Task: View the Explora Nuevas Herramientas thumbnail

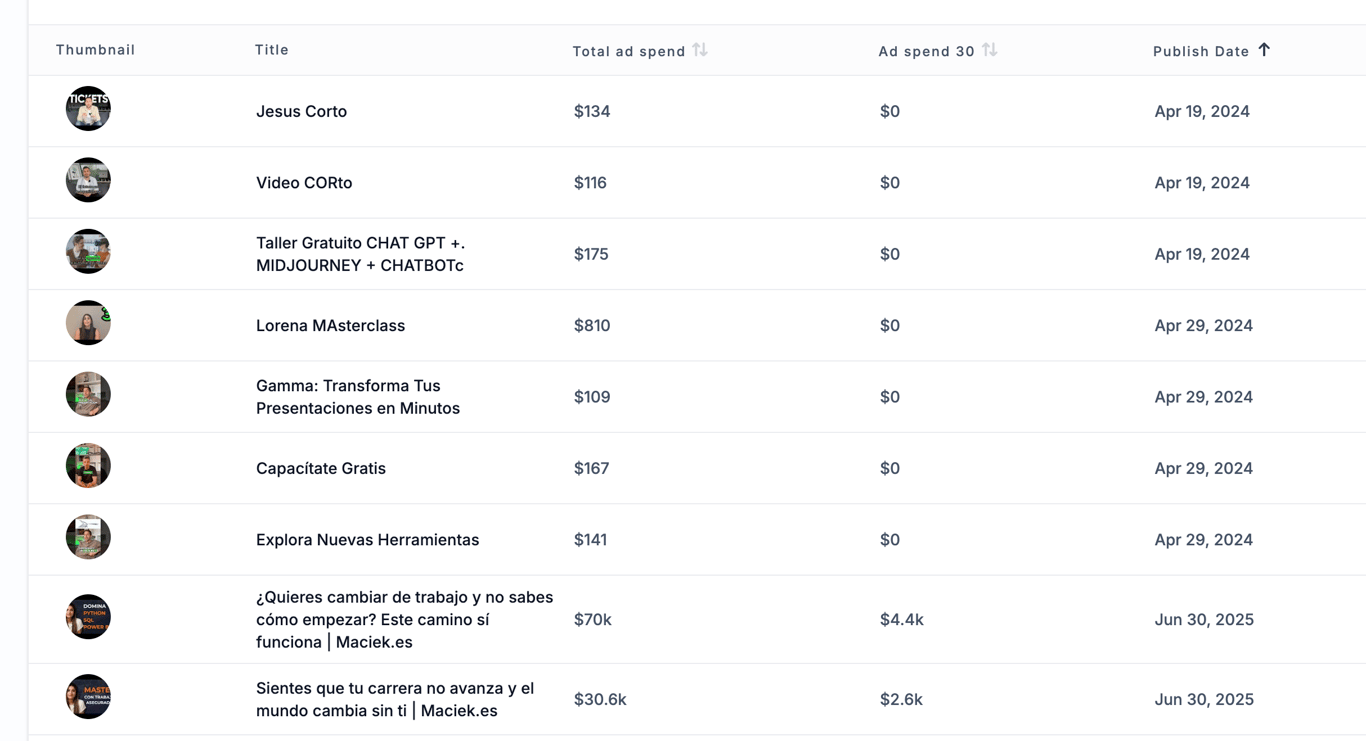Action: [88, 537]
